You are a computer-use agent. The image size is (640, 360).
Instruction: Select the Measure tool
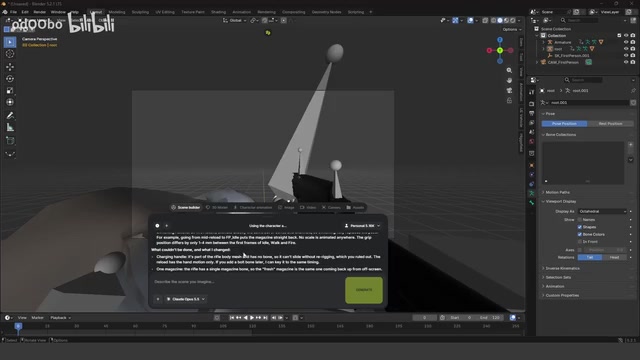(x=10, y=128)
